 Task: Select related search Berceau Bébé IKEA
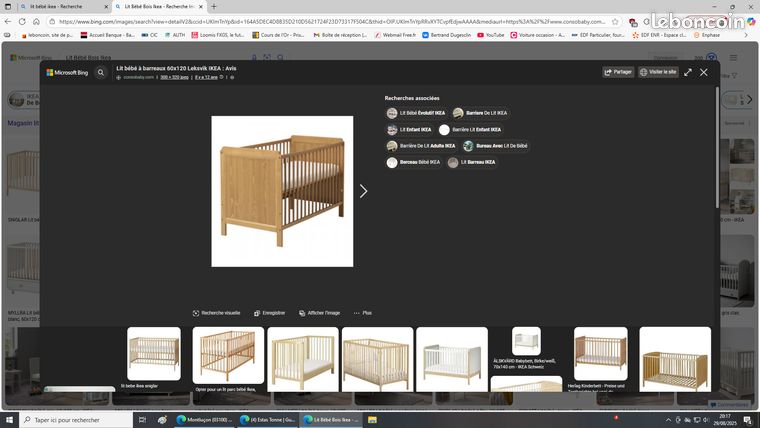coord(413,162)
